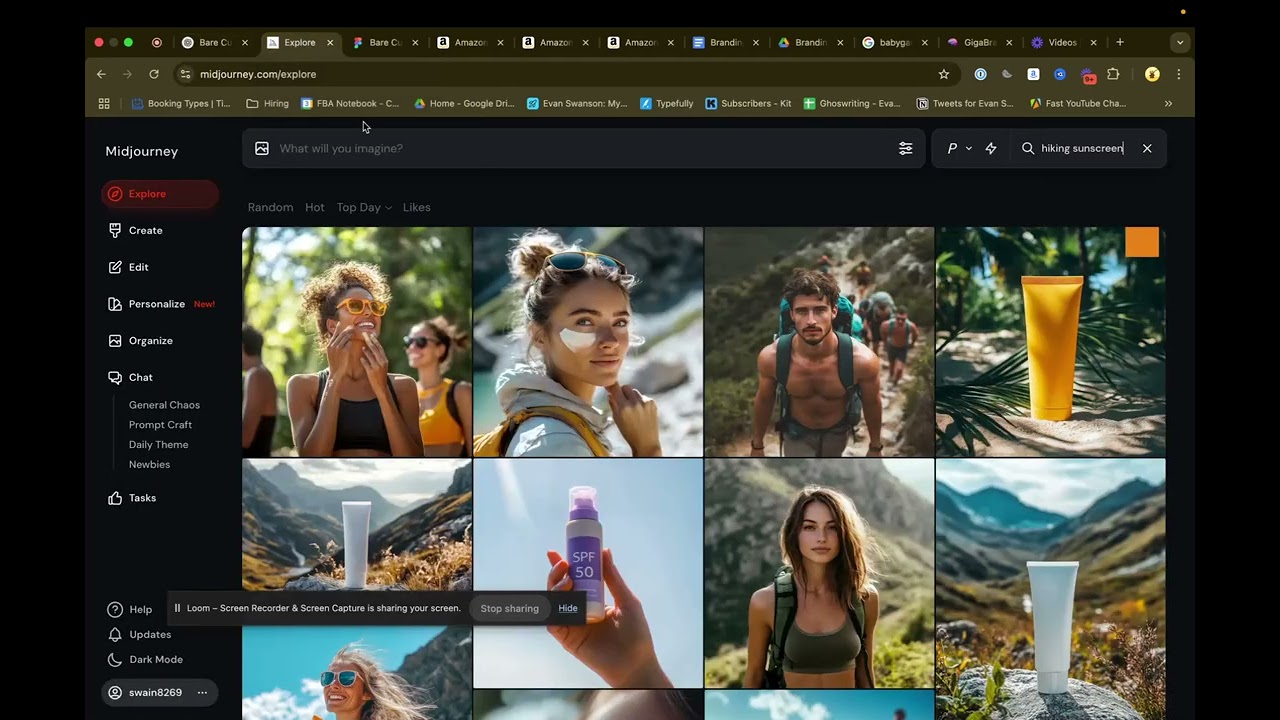
Task: Open the Create page icon
Action: pyautogui.click(x=115, y=230)
